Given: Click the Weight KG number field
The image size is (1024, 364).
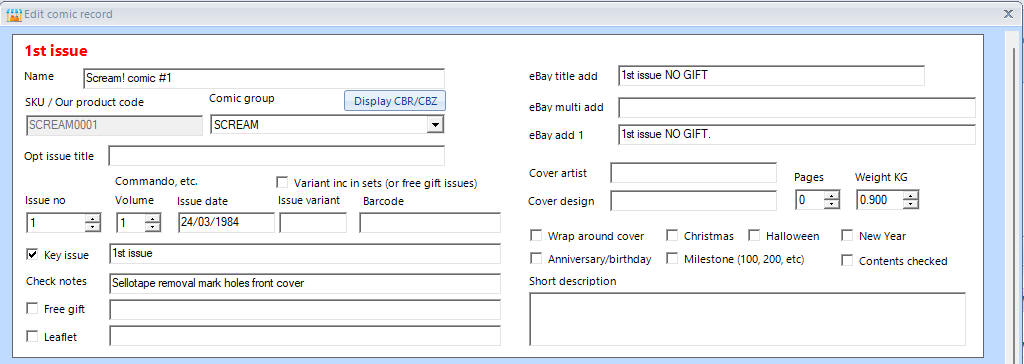Looking at the screenshot, I should click(x=880, y=200).
